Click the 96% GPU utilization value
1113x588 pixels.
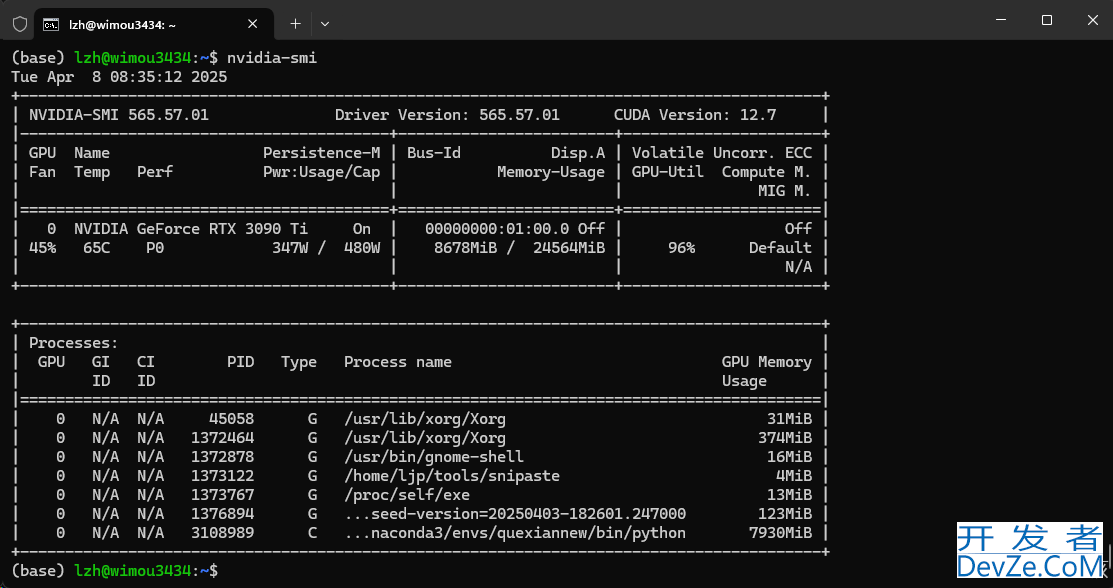681,248
